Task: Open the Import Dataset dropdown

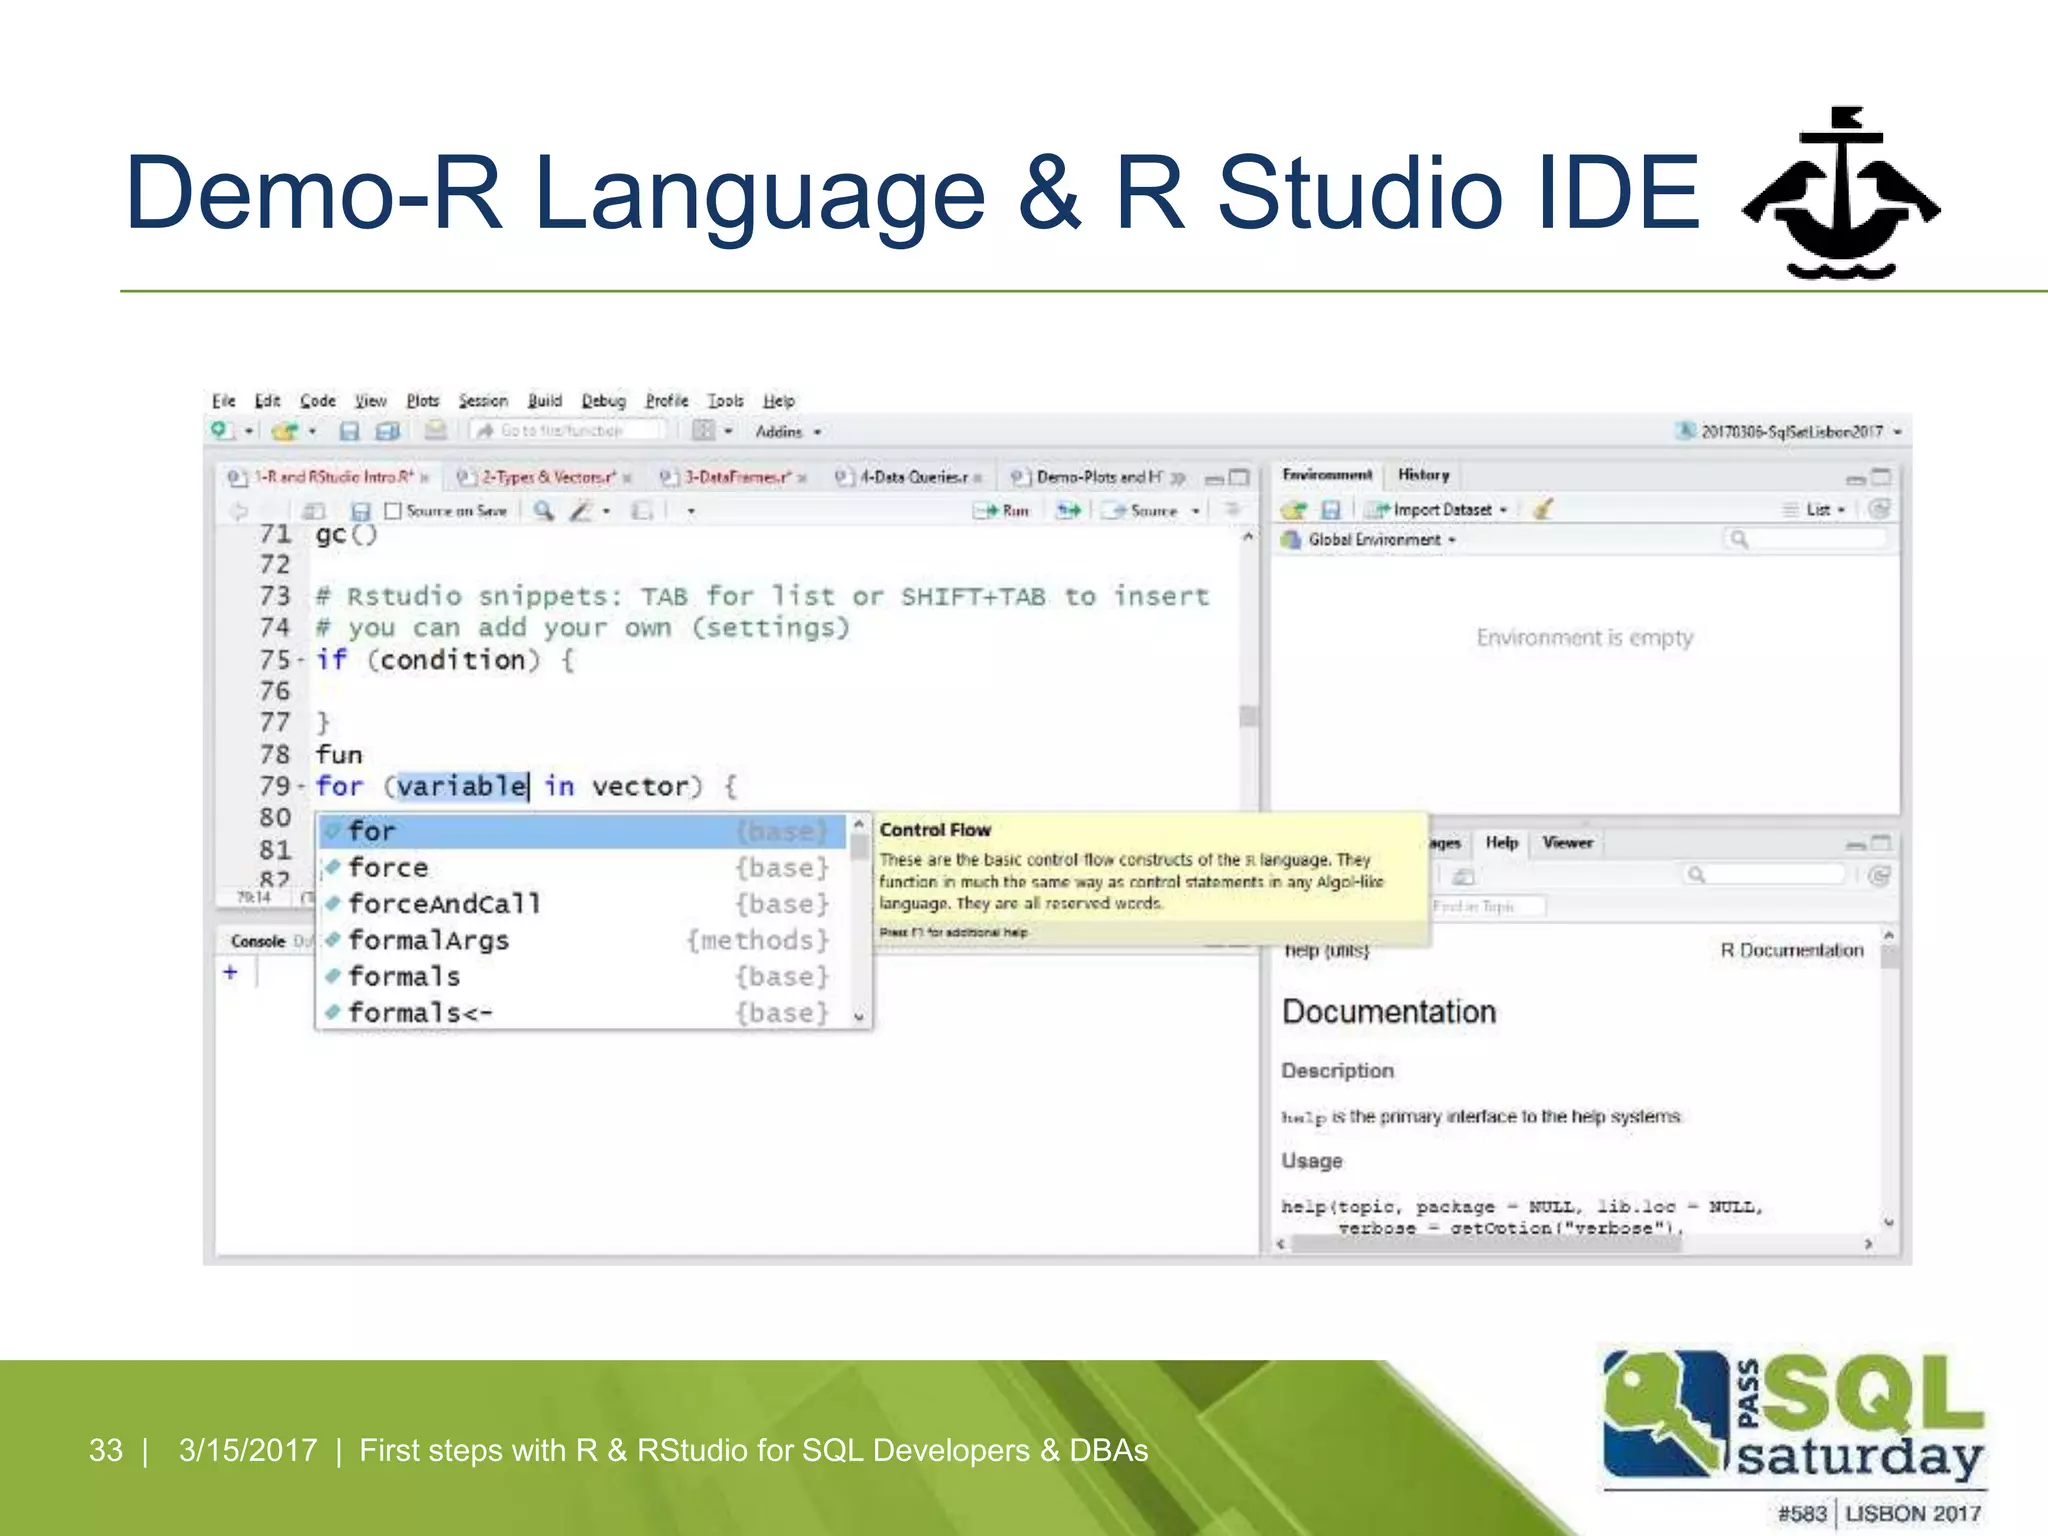Action: click(x=1438, y=510)
